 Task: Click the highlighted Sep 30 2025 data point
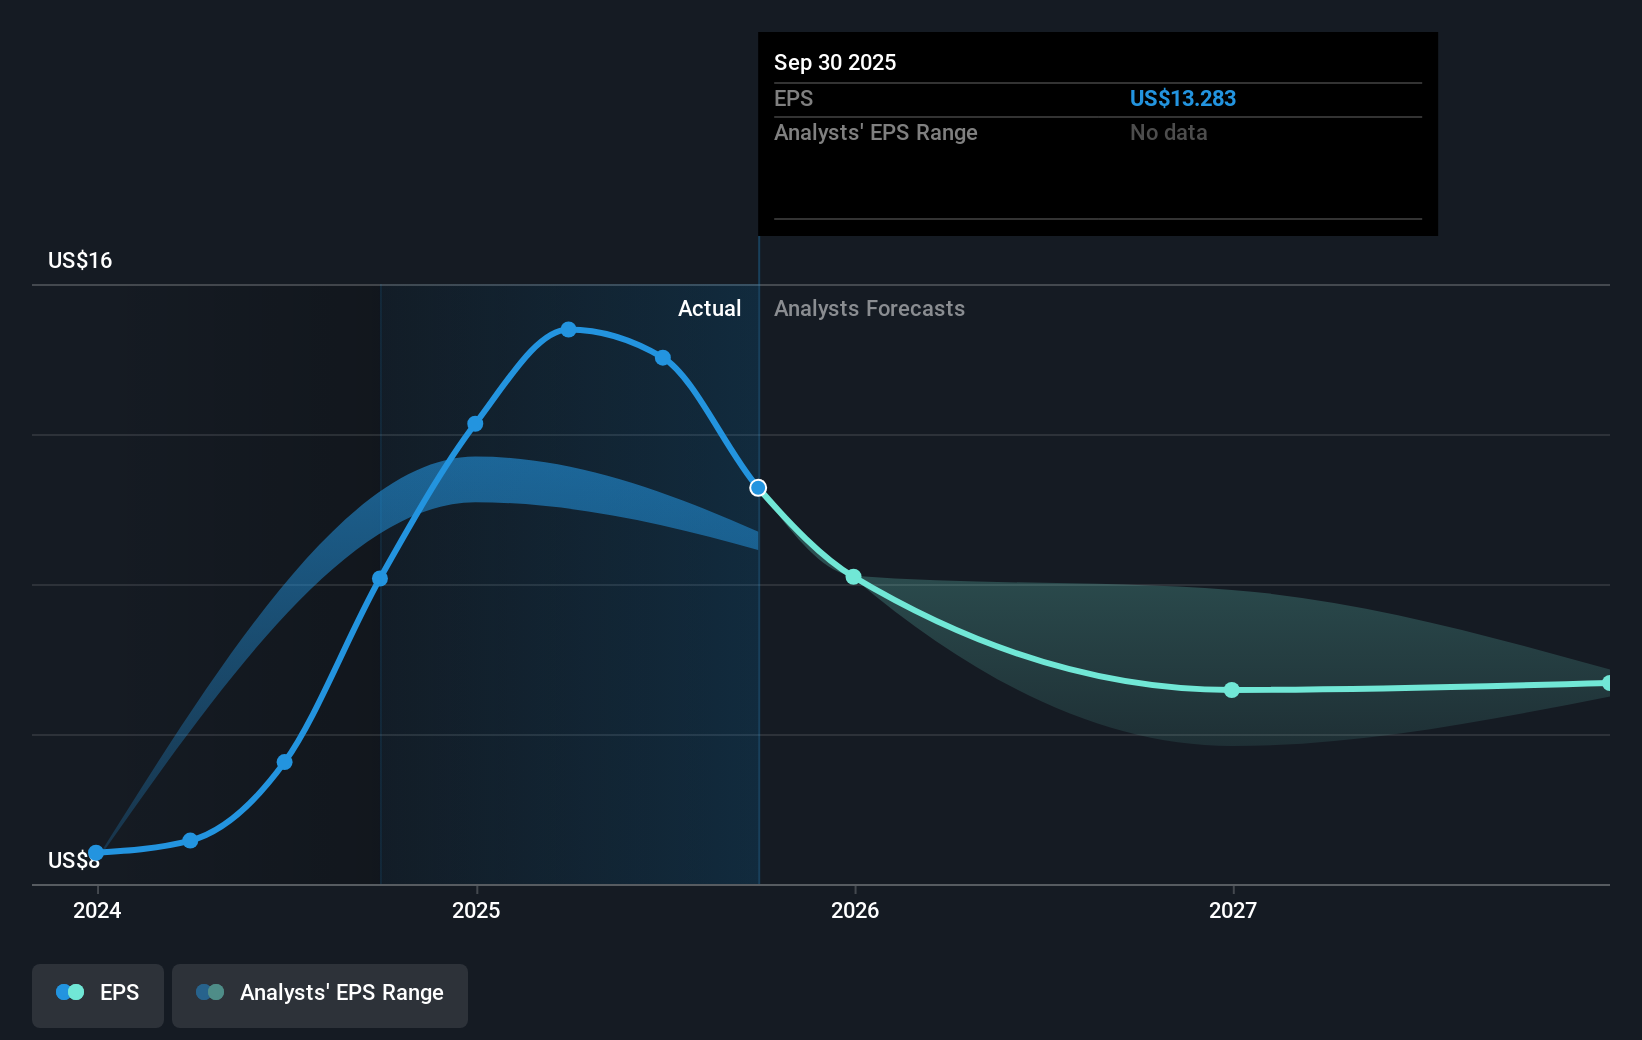(757, 488)
